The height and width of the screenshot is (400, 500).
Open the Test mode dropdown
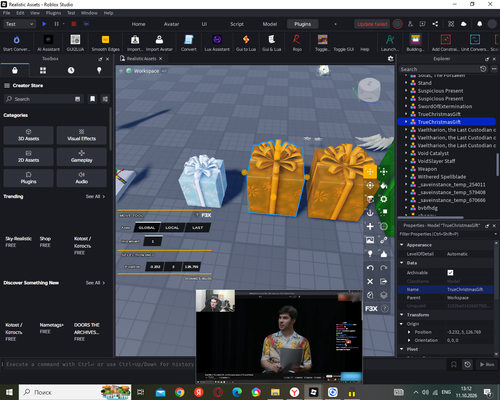(x=19, y=24)
